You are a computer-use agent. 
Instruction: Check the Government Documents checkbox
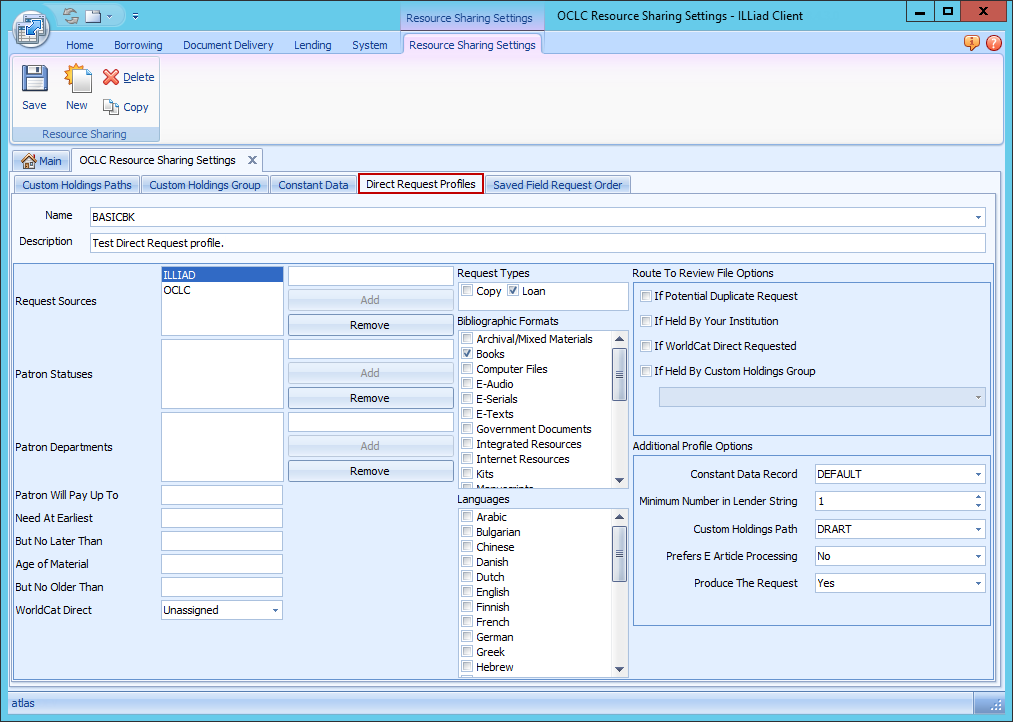click(467, 429)
